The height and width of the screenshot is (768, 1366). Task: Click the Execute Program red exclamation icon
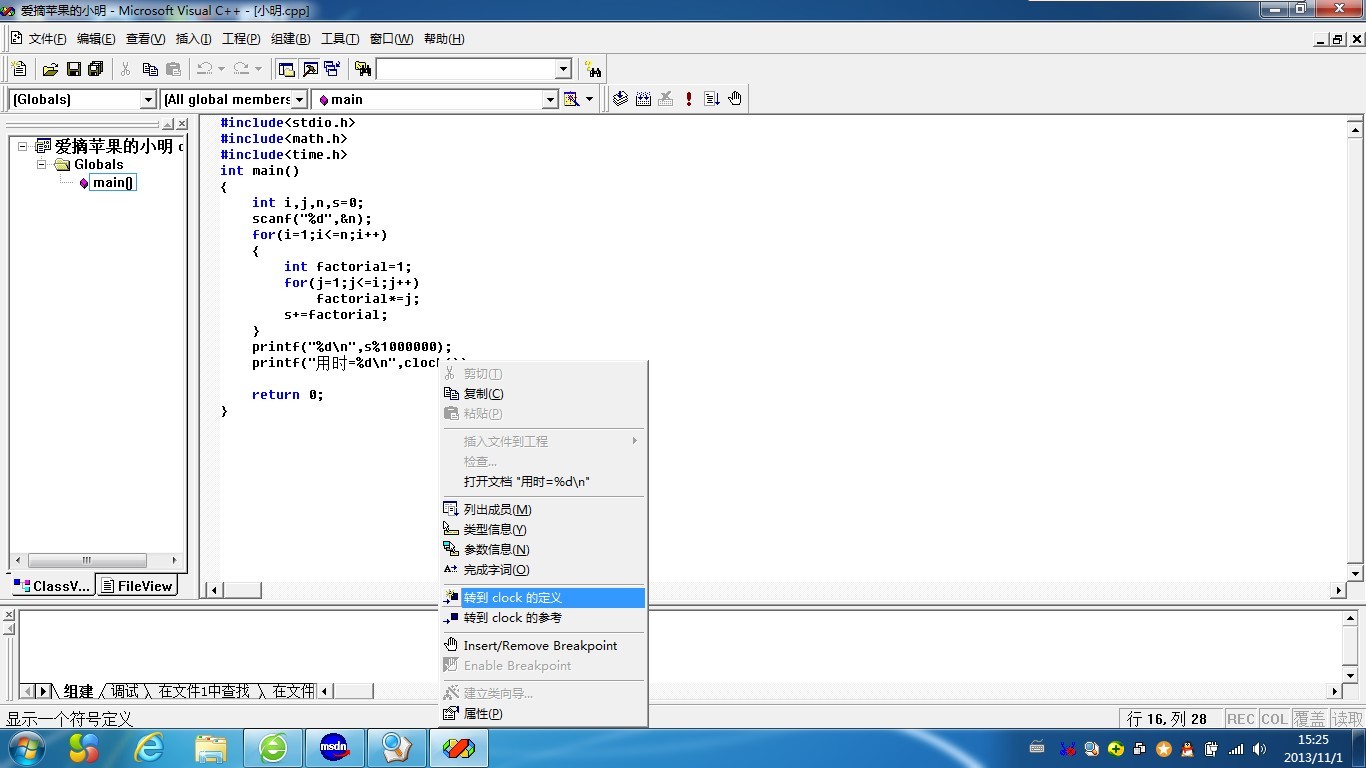point(689,99)
